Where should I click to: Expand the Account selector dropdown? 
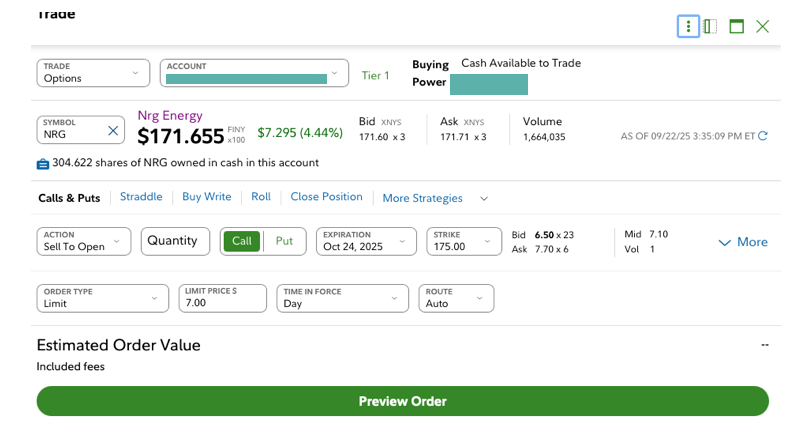(253, 73)
